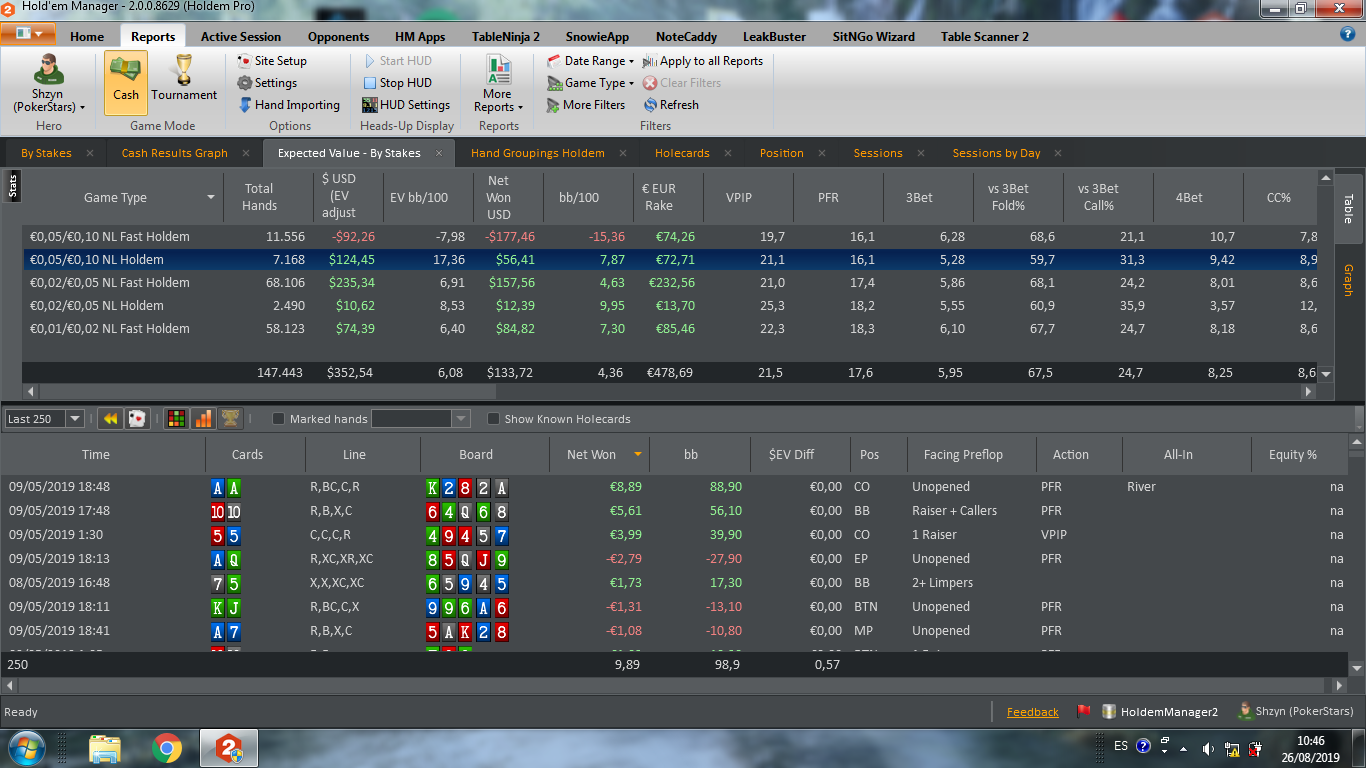Expand the Game Type column header dropdown
This screenshot has width=1366, height=768.
(211, 197)
